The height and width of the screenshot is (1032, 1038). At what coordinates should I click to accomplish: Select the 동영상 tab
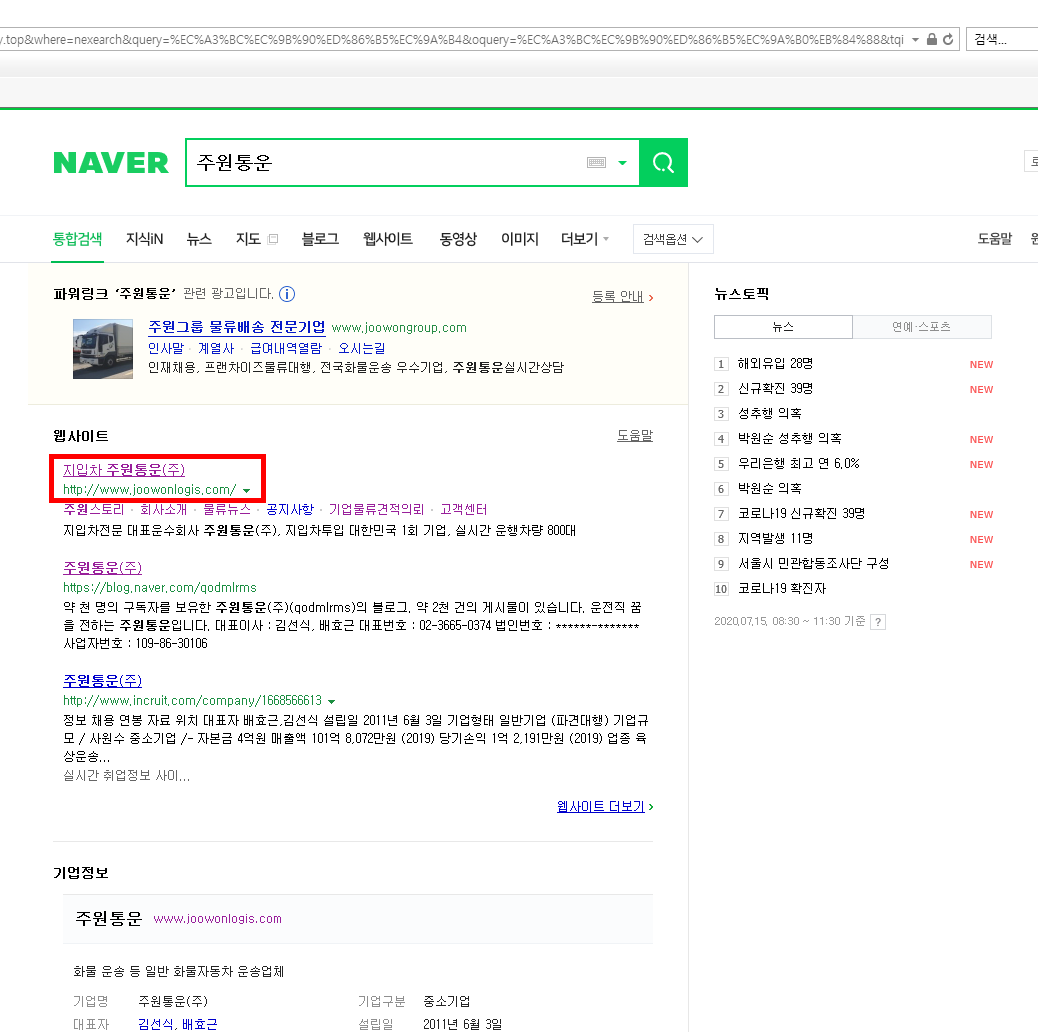point(458,239)
